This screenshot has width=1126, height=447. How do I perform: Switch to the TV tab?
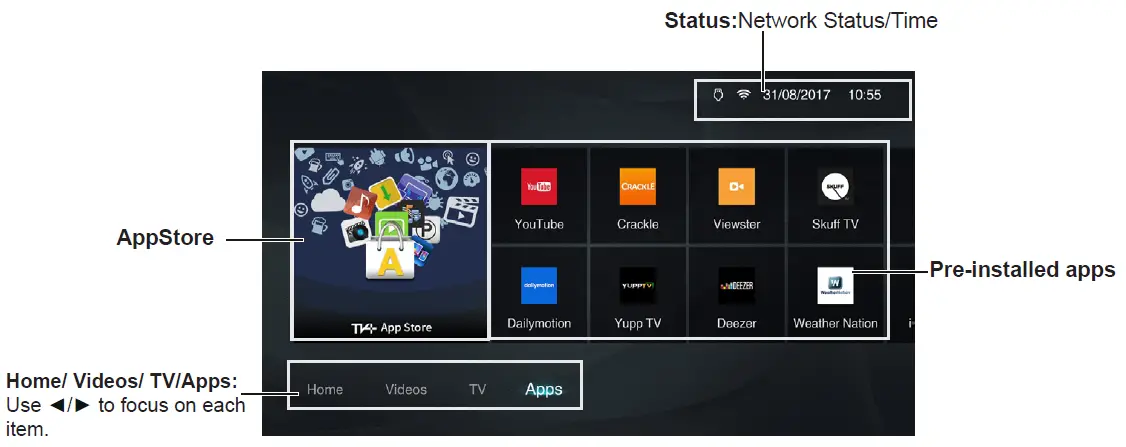coord(478,390)
